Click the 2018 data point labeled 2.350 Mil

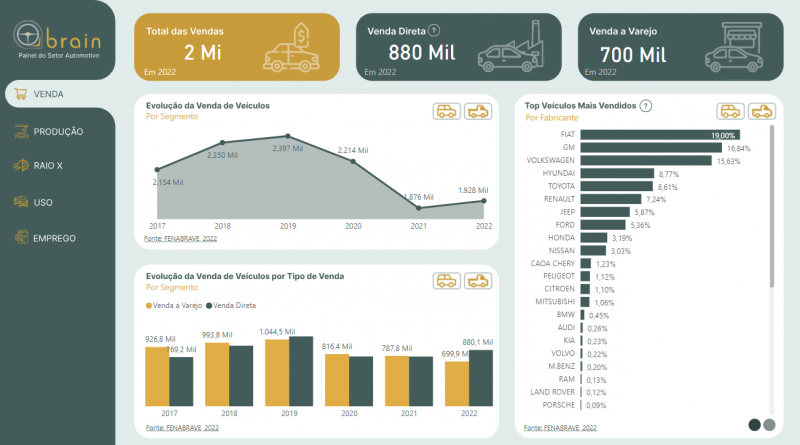[x=222, y=142]
